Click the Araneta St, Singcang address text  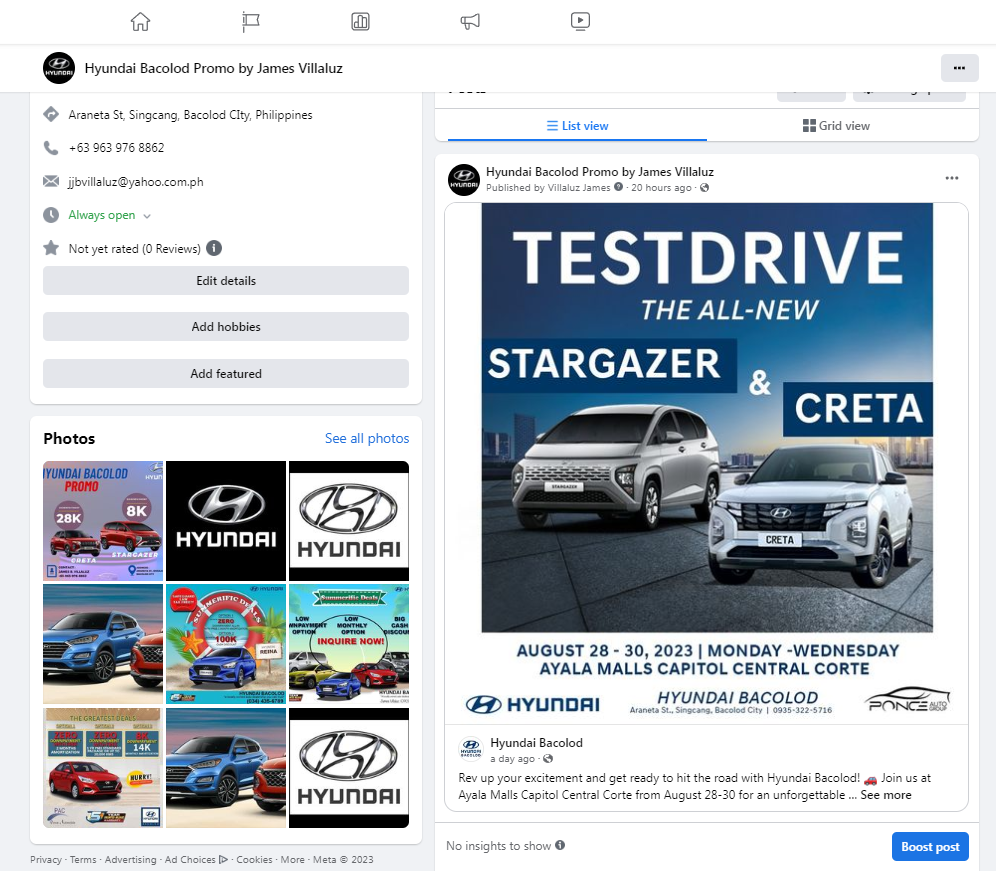191,114
